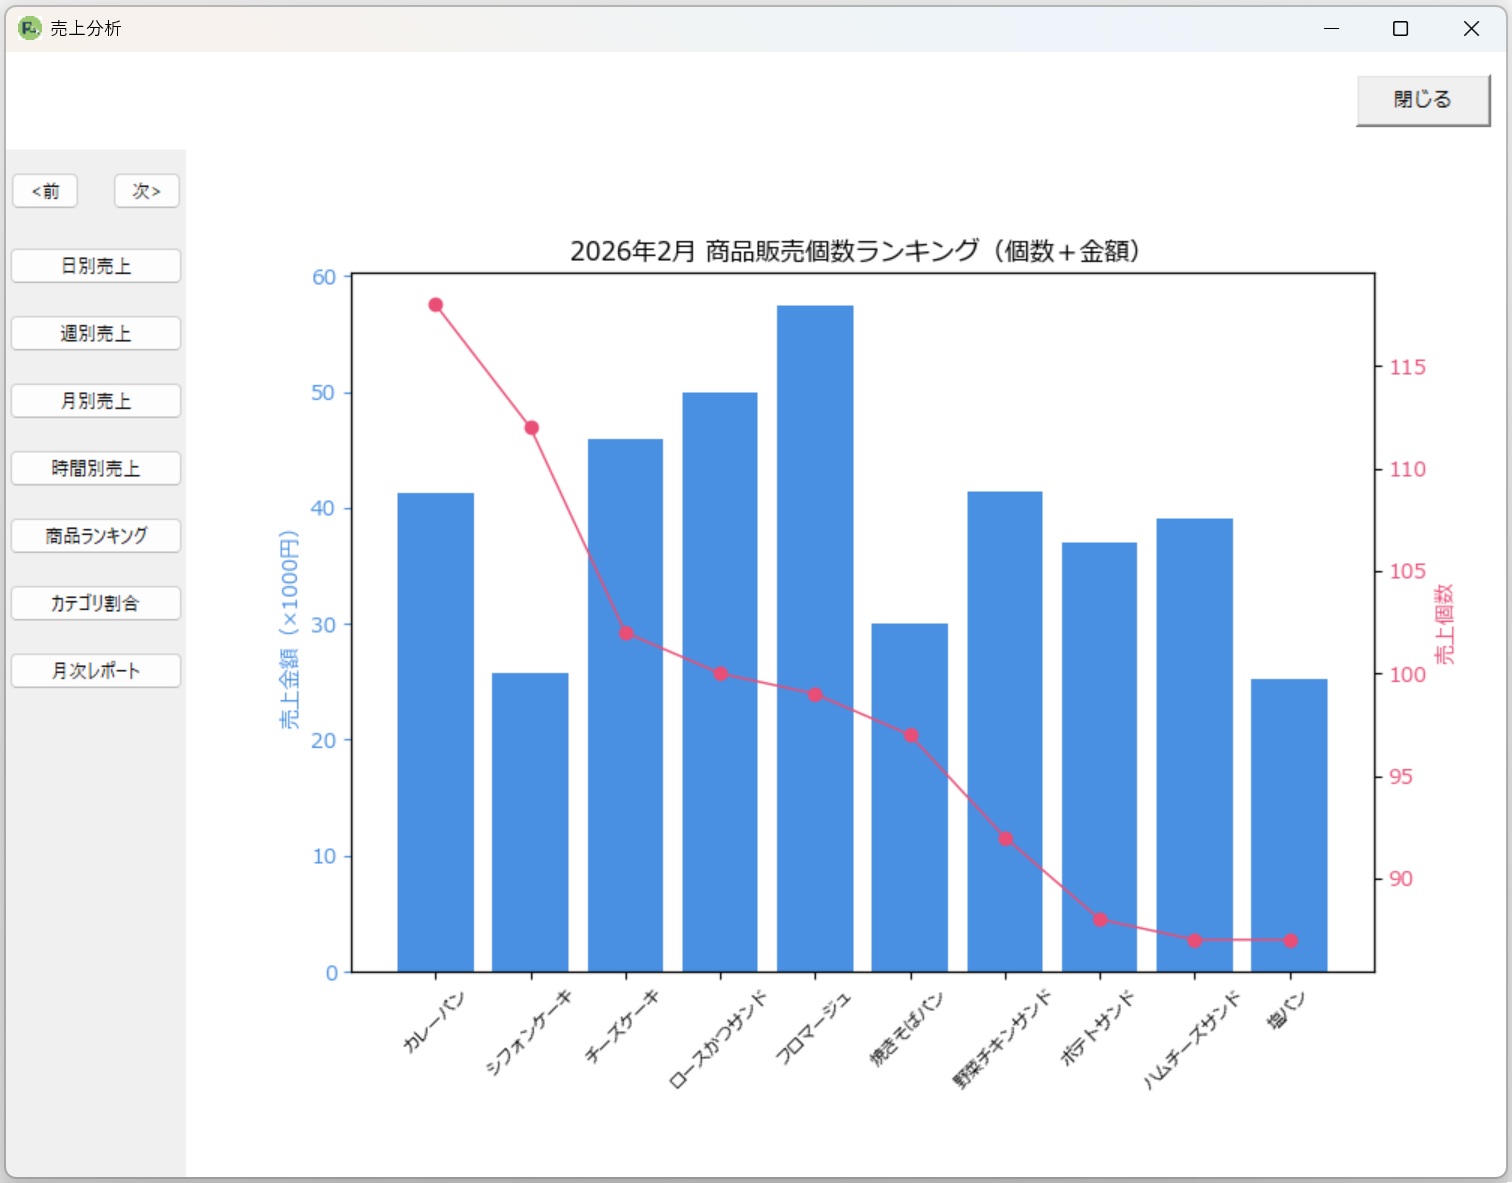Open 週別売上 weekly sales view
1512x1183 pixels.
(x=95, y=333)
